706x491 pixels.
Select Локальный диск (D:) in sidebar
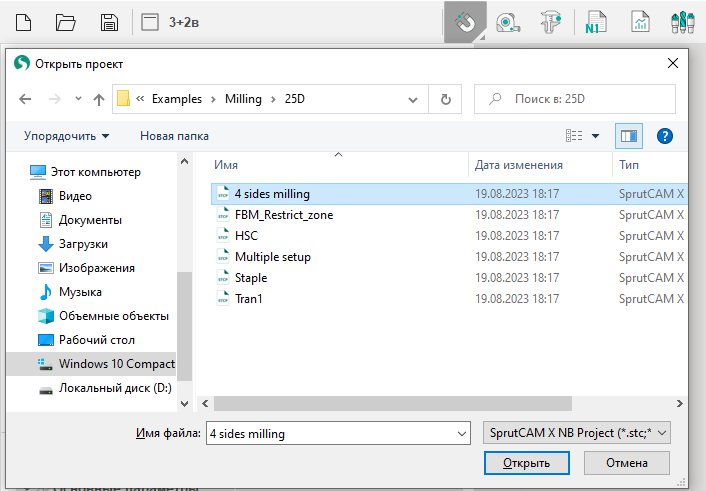pyautogui.click(x=115, y=387)
